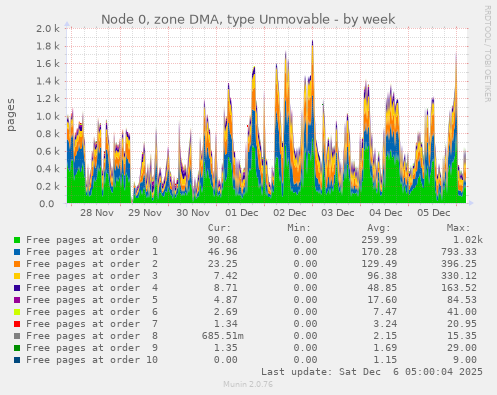Click the average value 129.49 for order 2
Screen dimensions: 497x395
tap(379, 264)
